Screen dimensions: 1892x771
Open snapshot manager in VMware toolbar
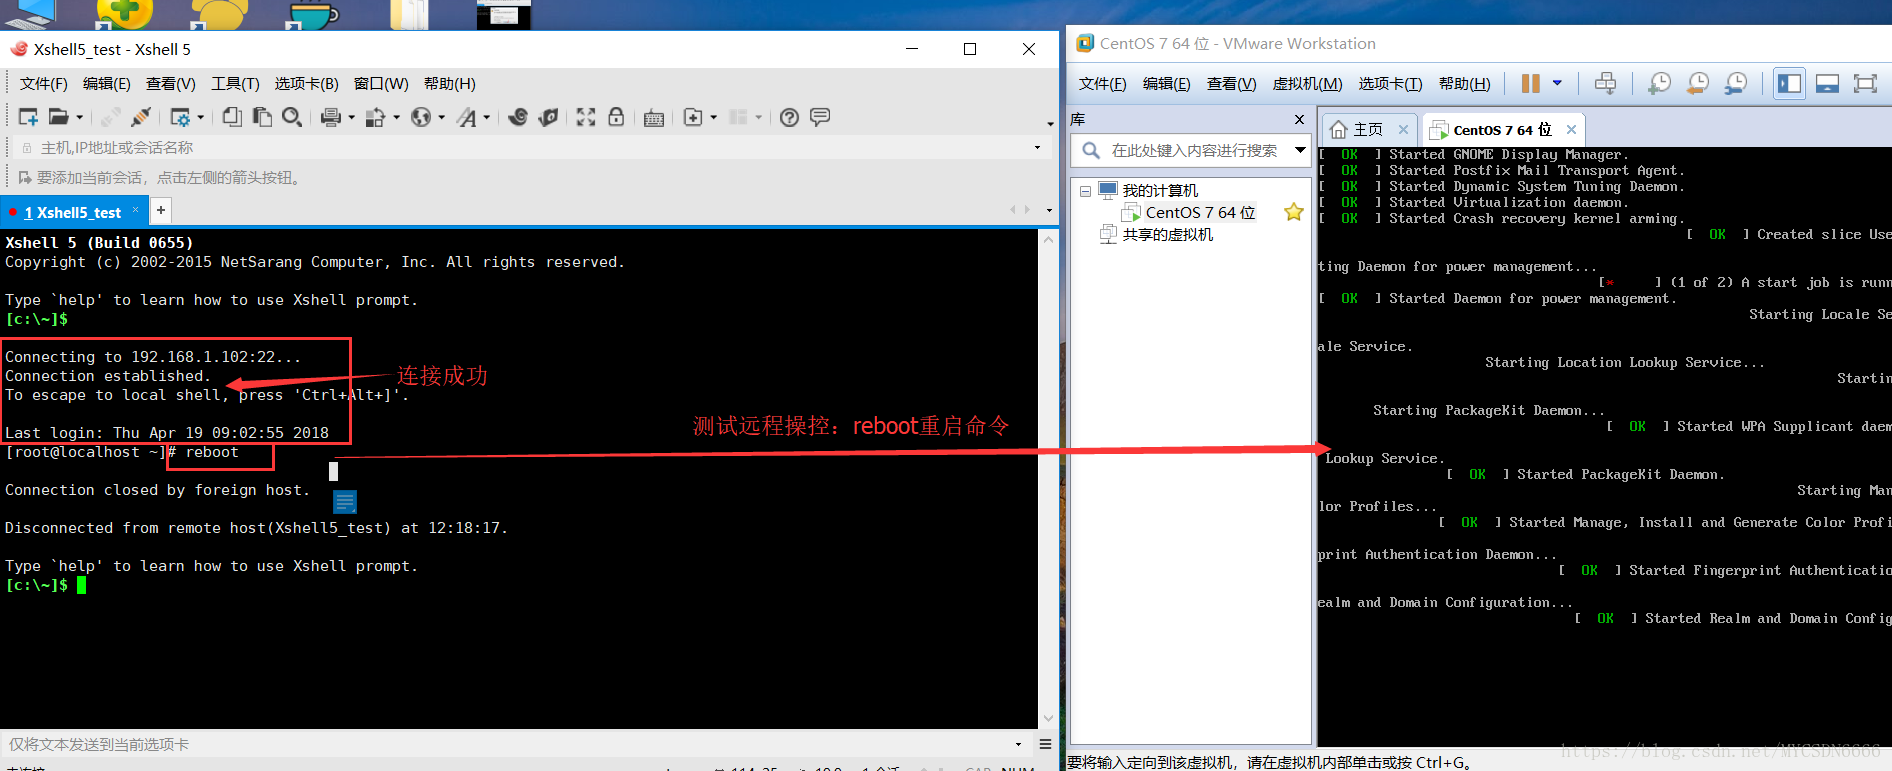[x=1736, y=83]
